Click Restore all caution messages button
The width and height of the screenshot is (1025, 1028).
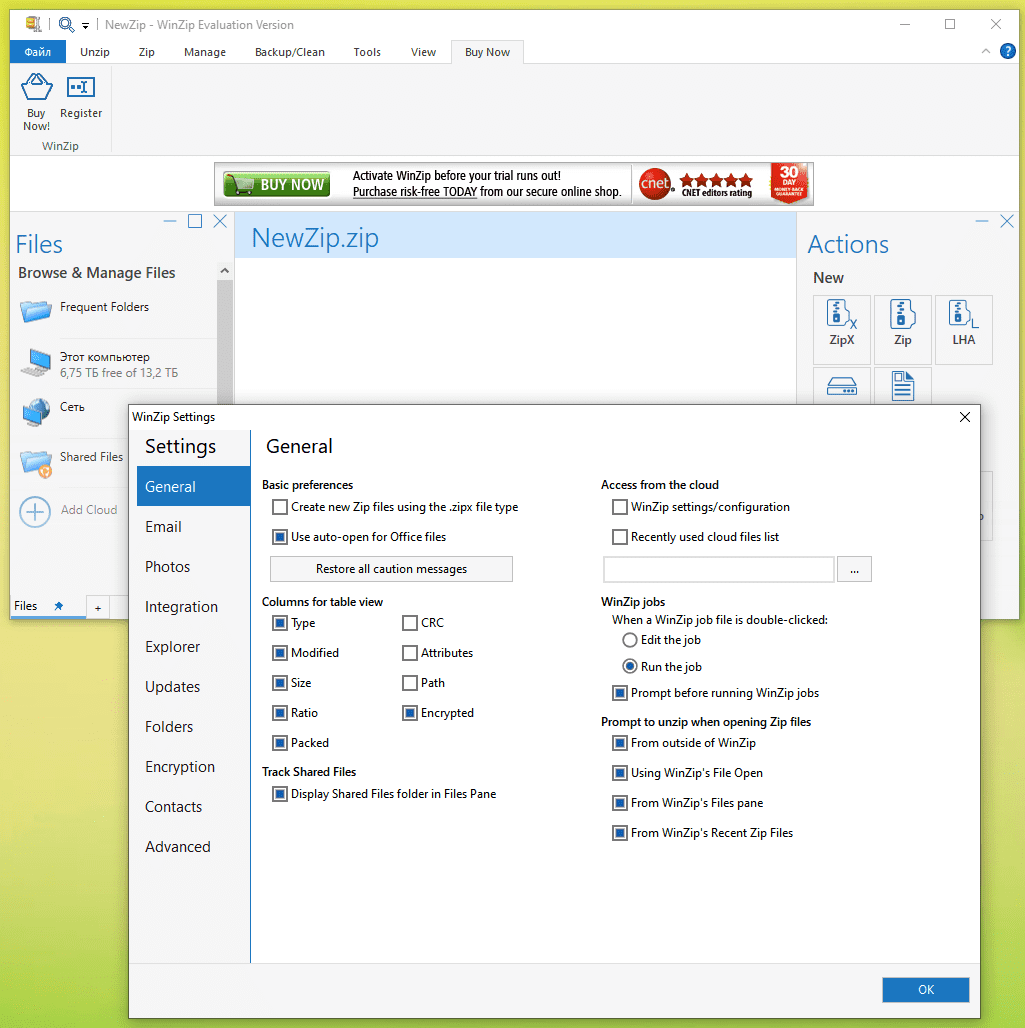click(x=392, y=569)
